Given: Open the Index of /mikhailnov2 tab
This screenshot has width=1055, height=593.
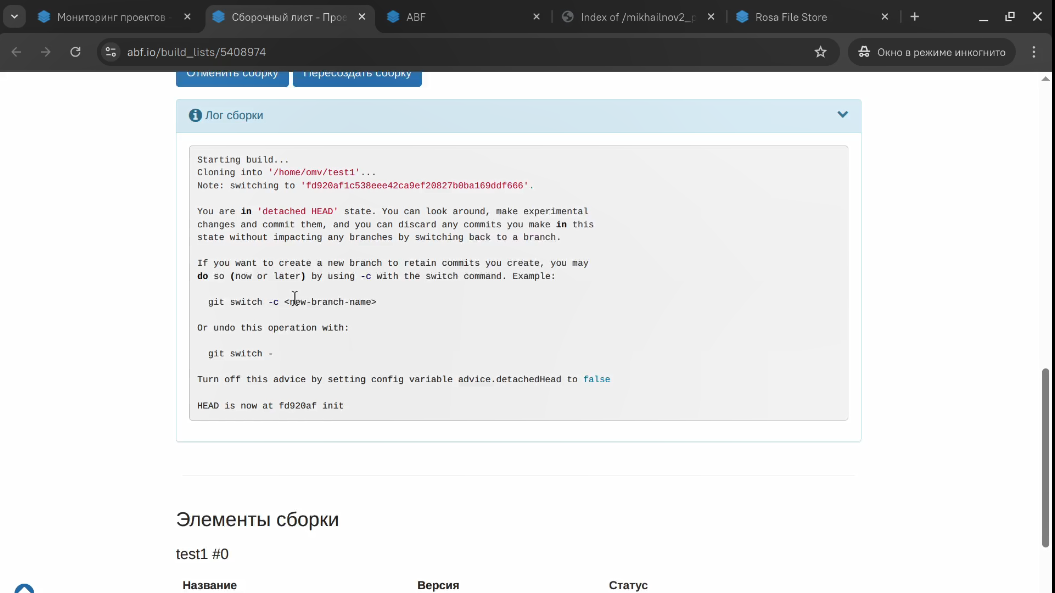Looking at the screenshot, I should click(638, 17).
